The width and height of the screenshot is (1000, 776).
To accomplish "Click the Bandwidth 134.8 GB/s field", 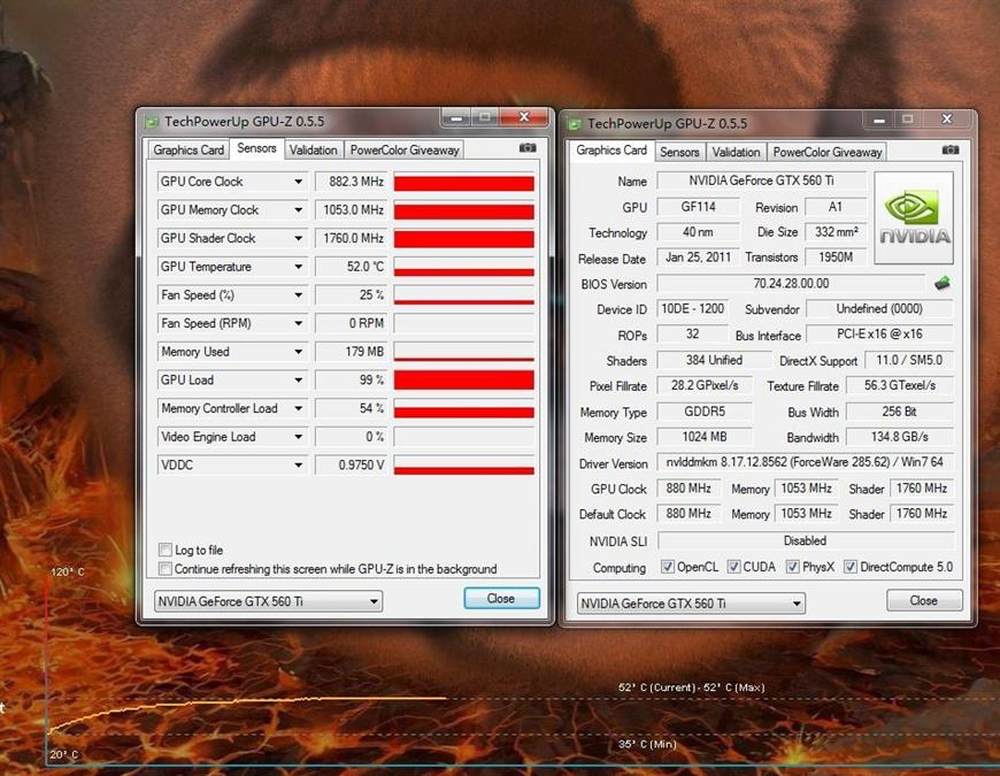I will [900, 437].
